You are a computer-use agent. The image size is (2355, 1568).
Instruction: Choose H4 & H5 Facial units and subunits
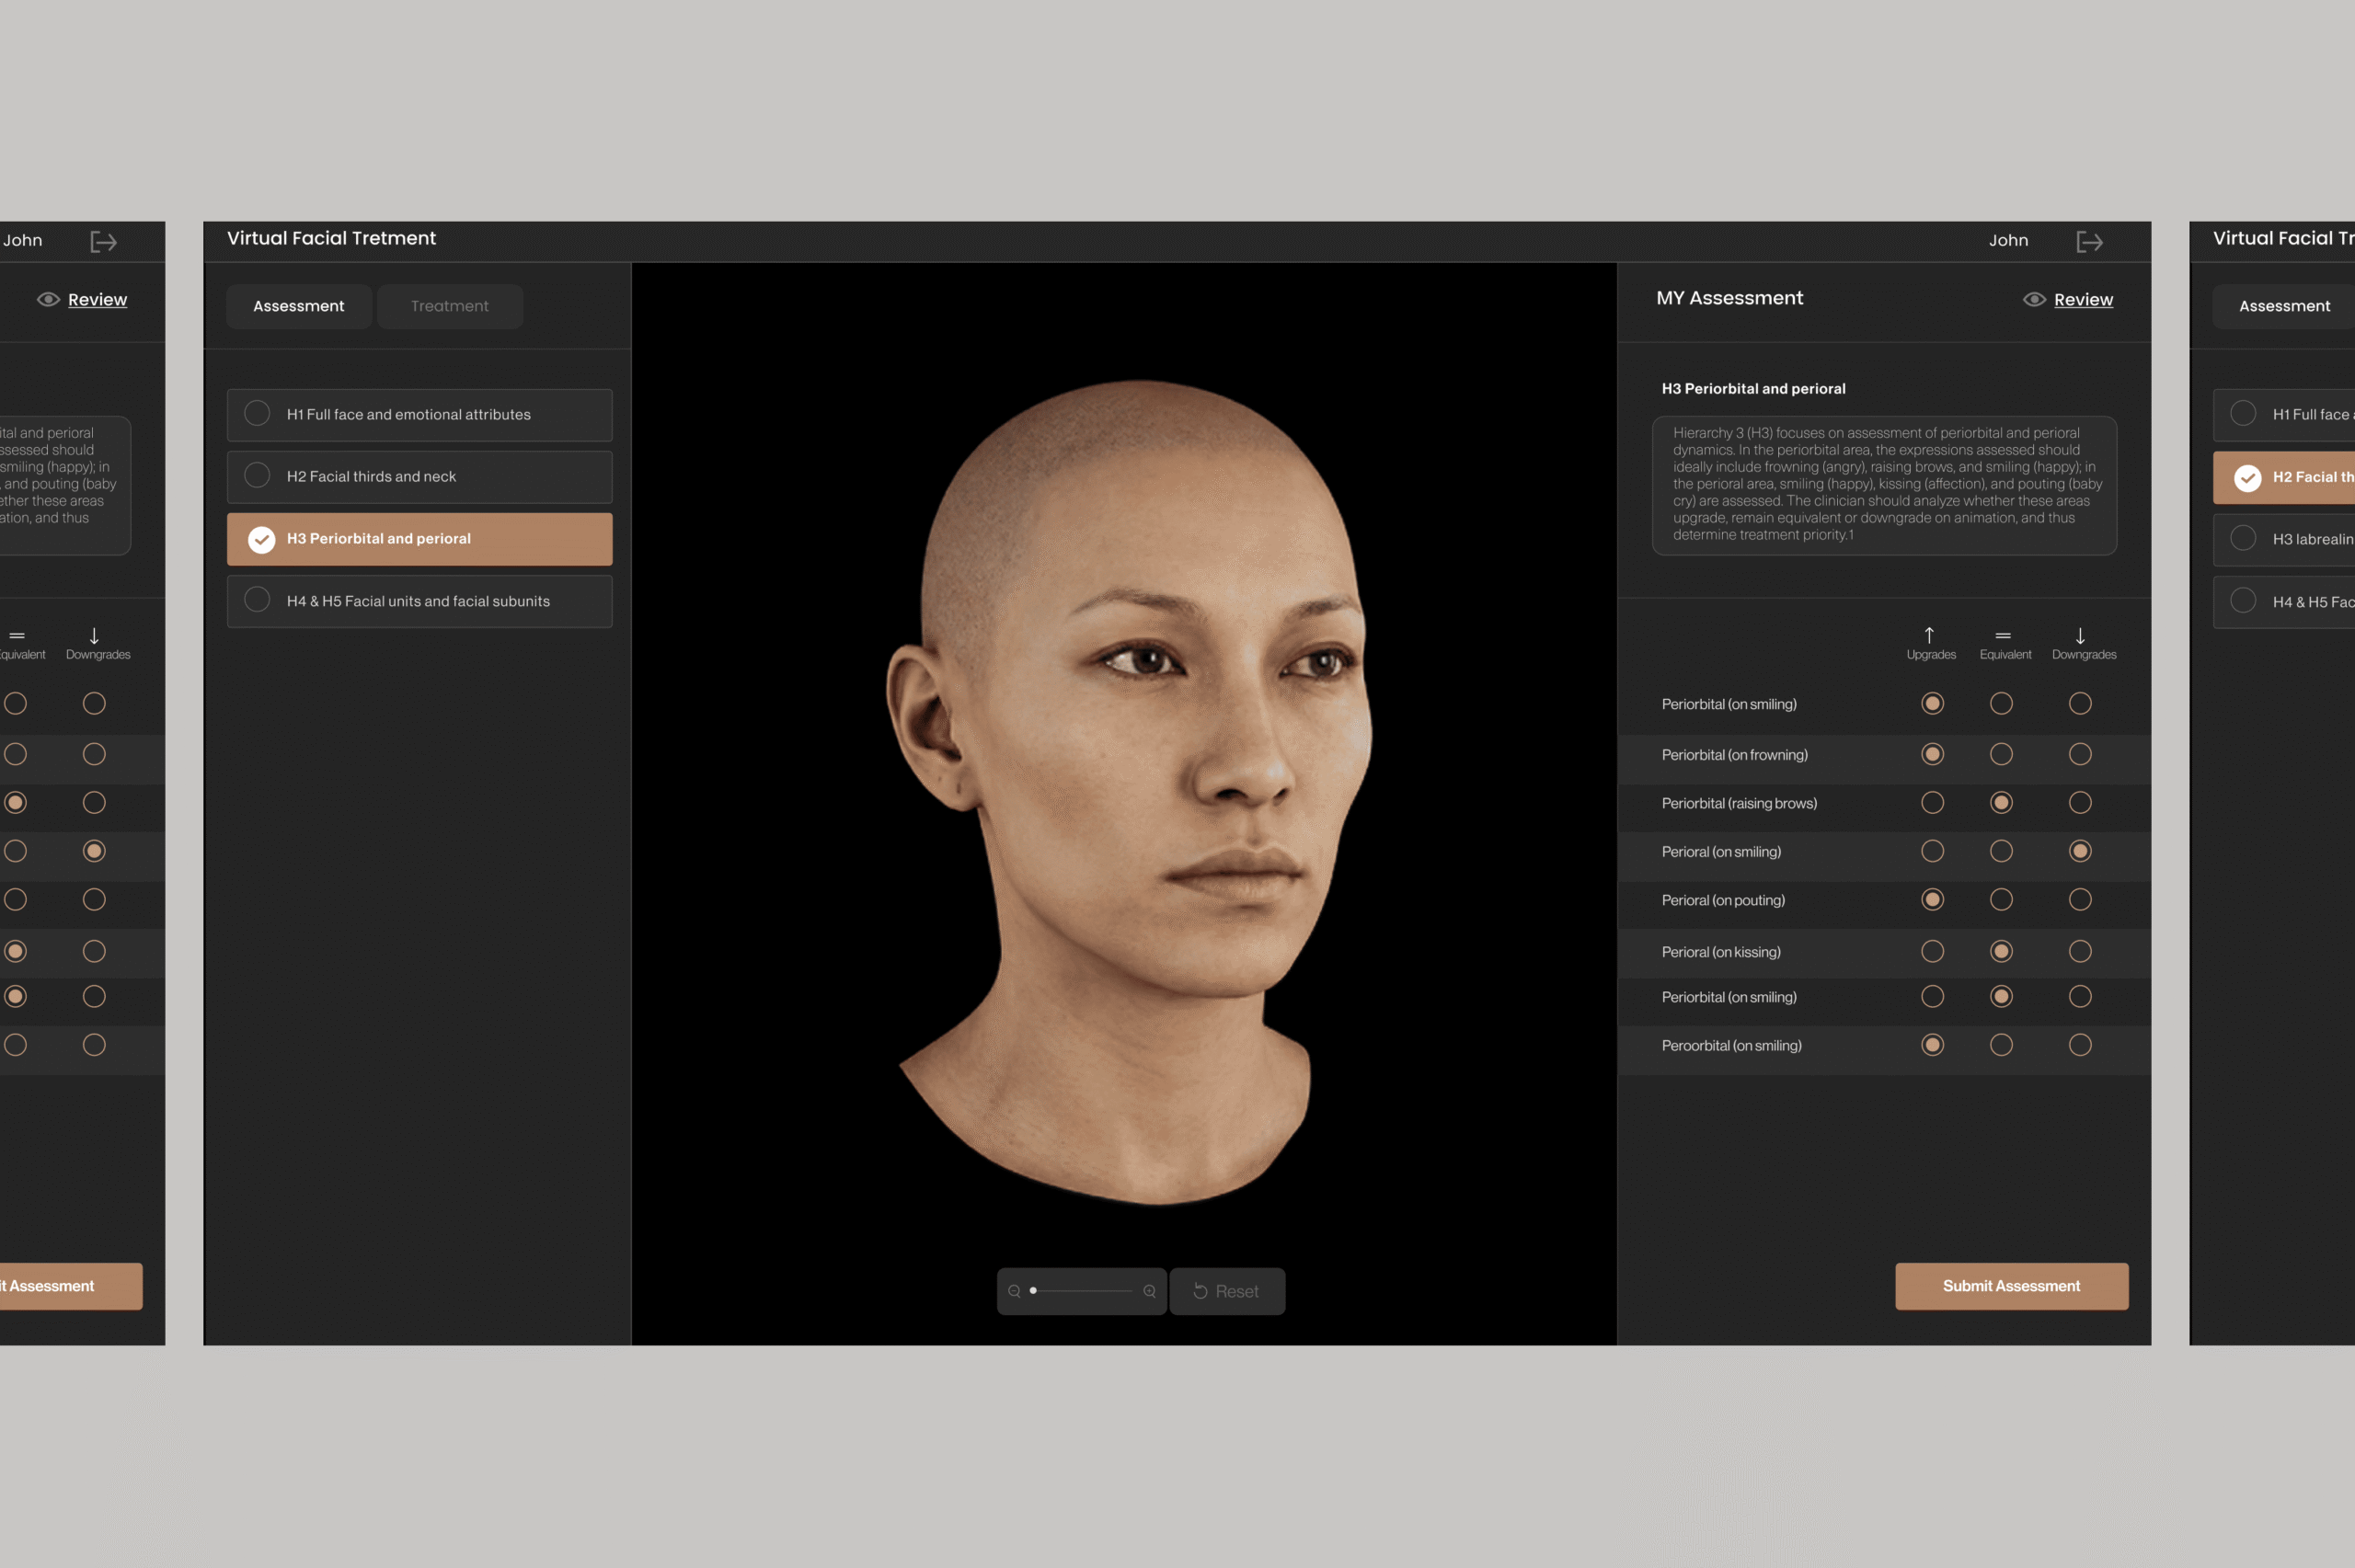[x=419, y=601]
